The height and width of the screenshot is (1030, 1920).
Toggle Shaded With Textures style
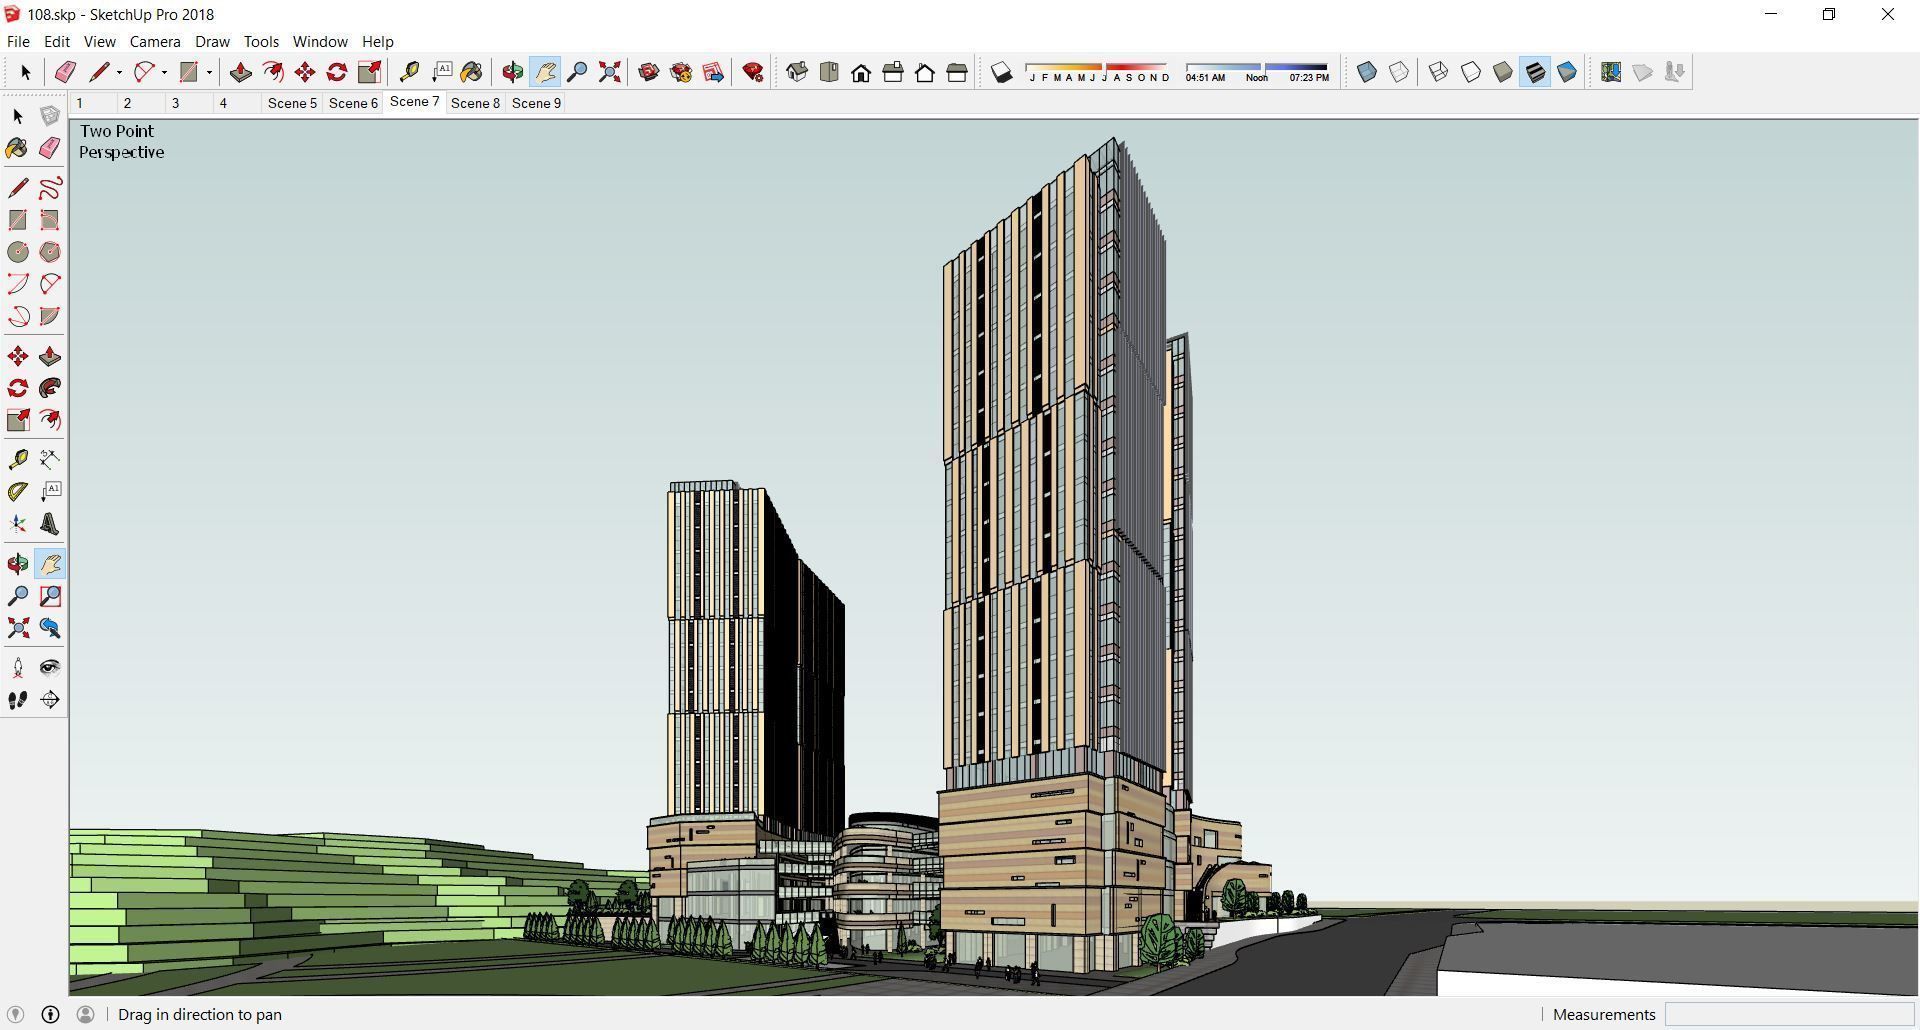[x=1535, y=72]
